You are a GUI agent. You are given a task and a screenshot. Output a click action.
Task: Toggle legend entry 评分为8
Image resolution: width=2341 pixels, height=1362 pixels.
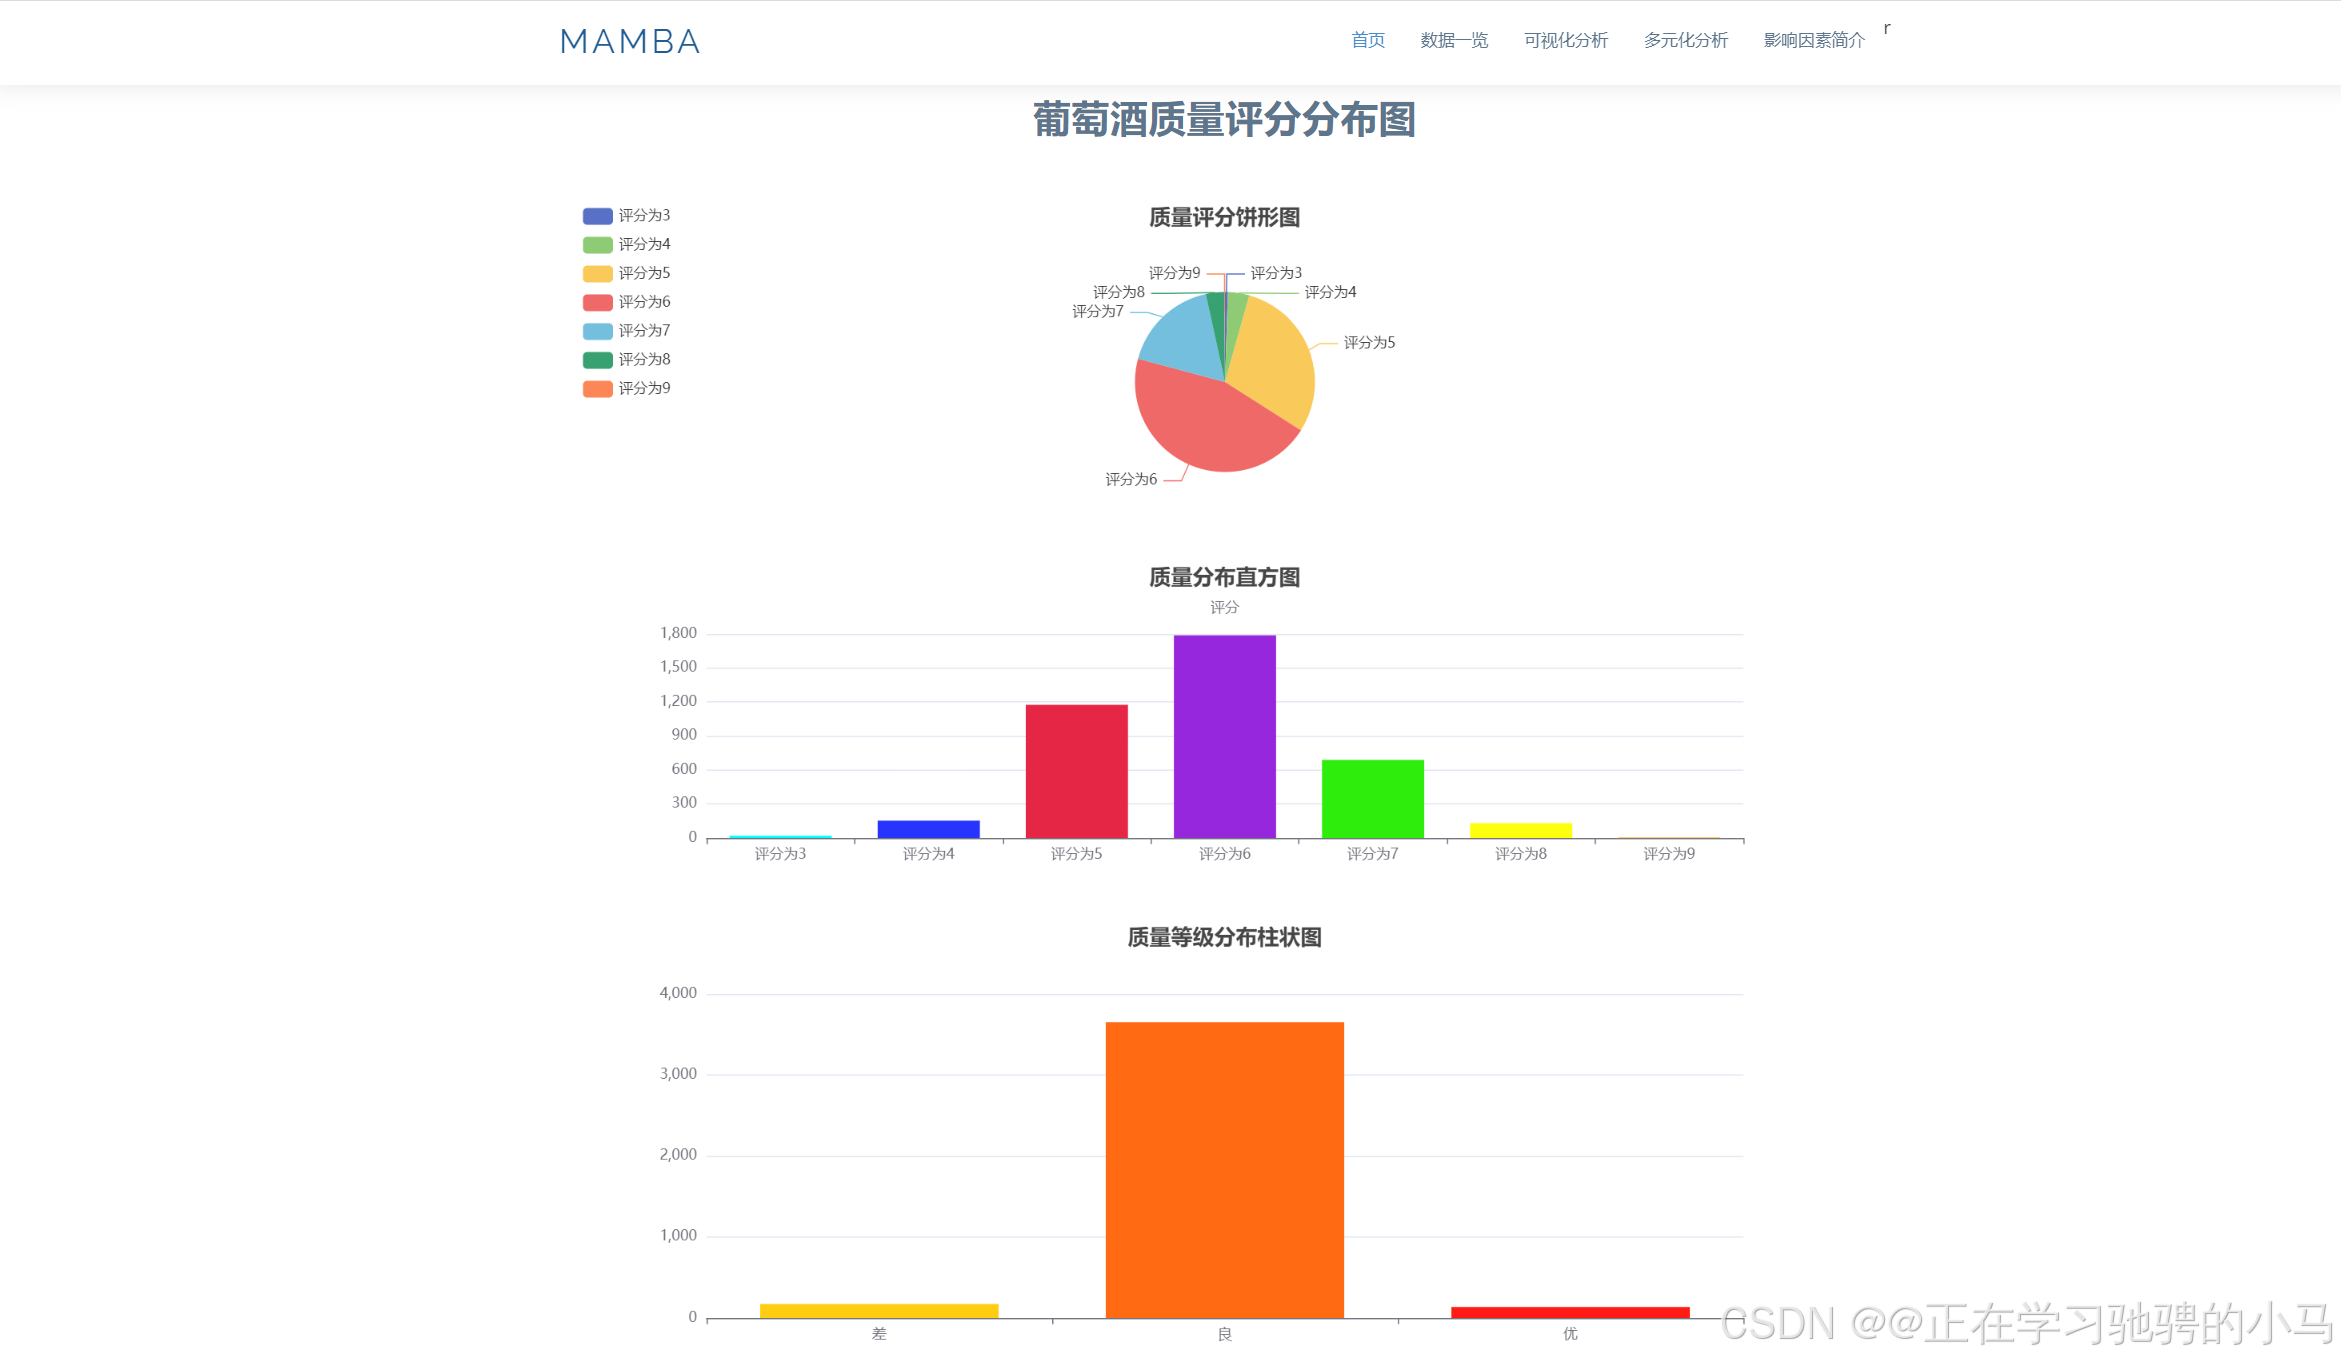click(627, 360)
